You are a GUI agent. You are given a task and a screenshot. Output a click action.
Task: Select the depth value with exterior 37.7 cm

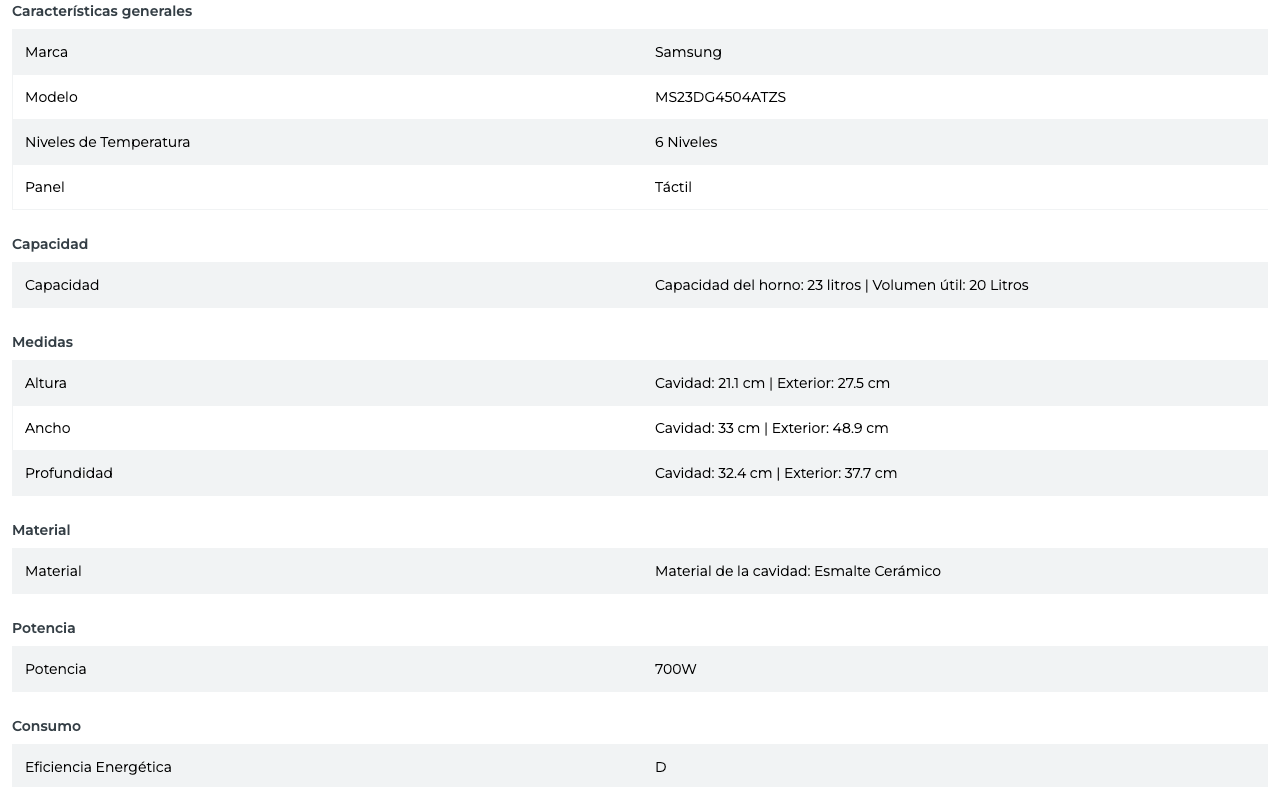tap(776, 473)
